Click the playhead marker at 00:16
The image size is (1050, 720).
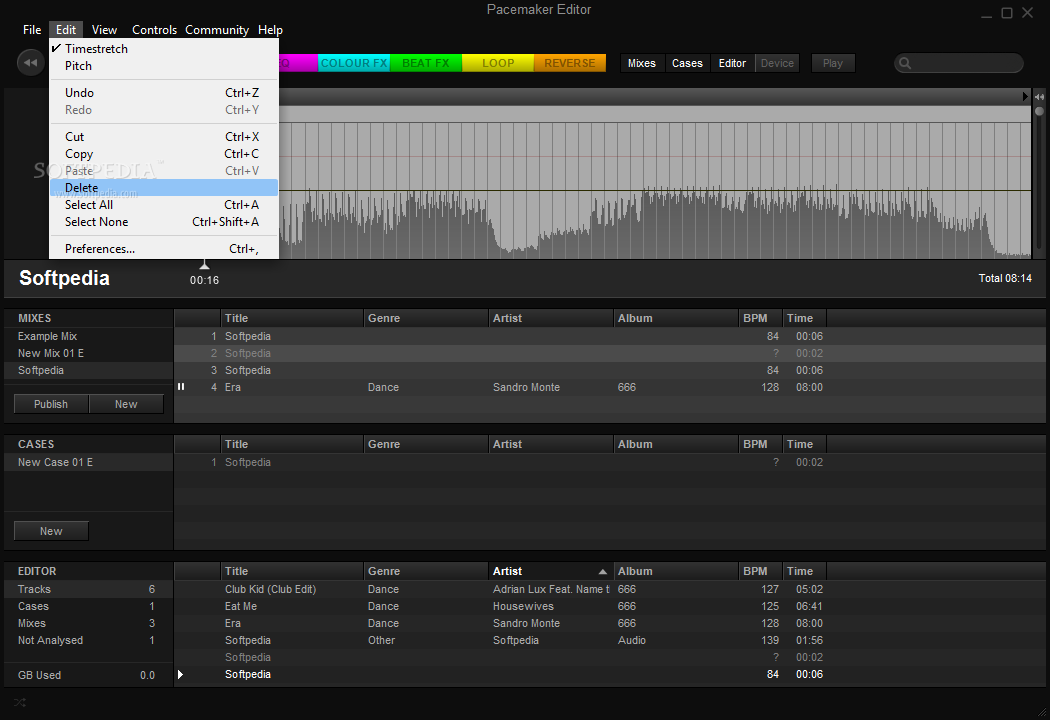coord(204,265)
